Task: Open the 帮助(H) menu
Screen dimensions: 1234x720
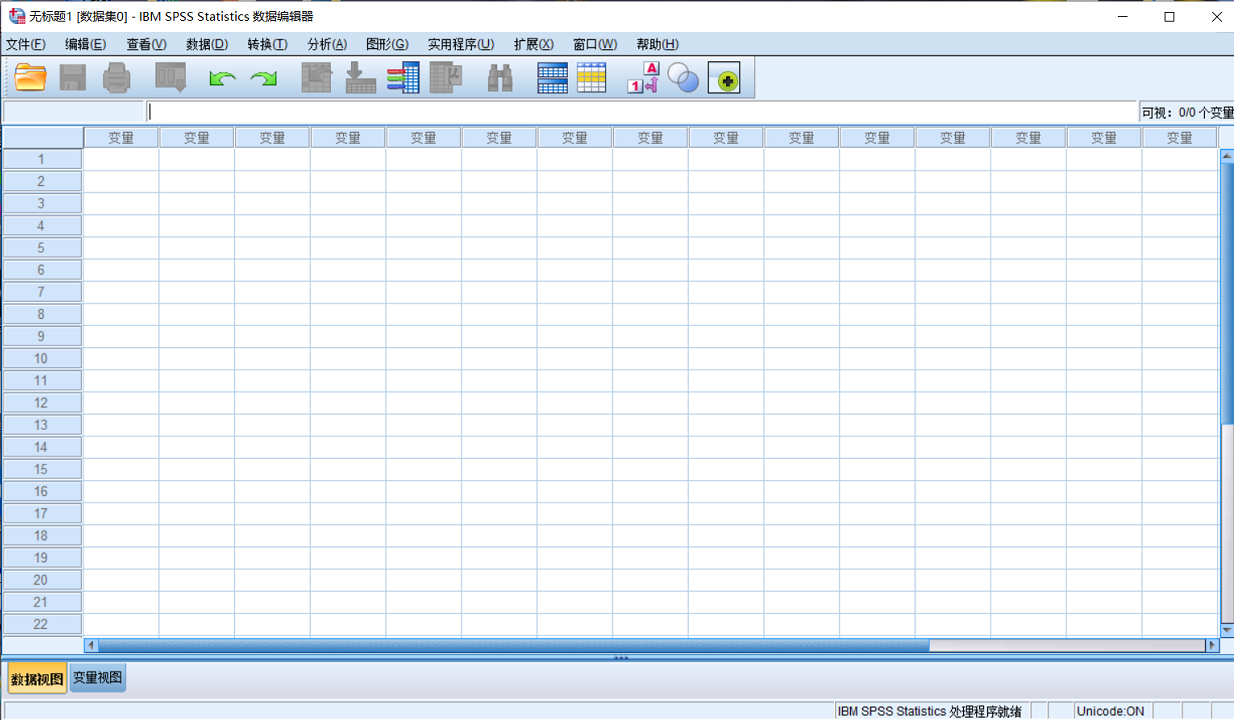Action: 657,44
